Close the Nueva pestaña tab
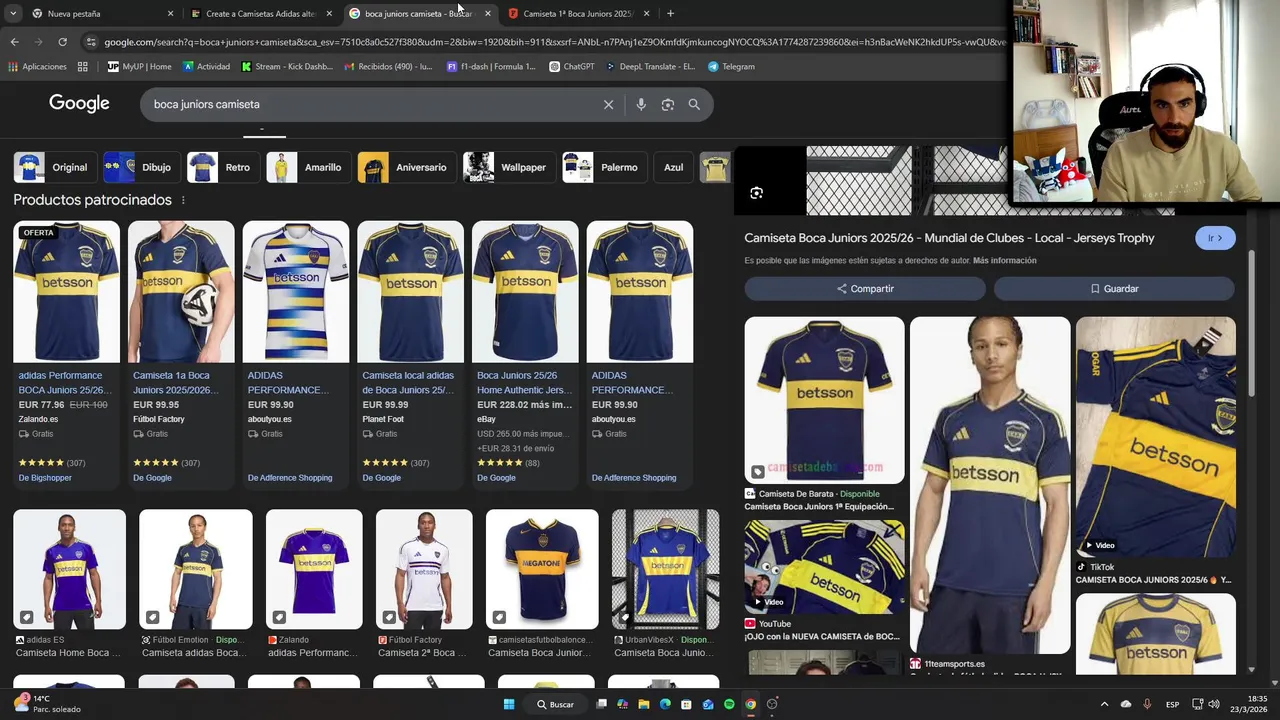The image size is (1280, 720). [170, 14]
